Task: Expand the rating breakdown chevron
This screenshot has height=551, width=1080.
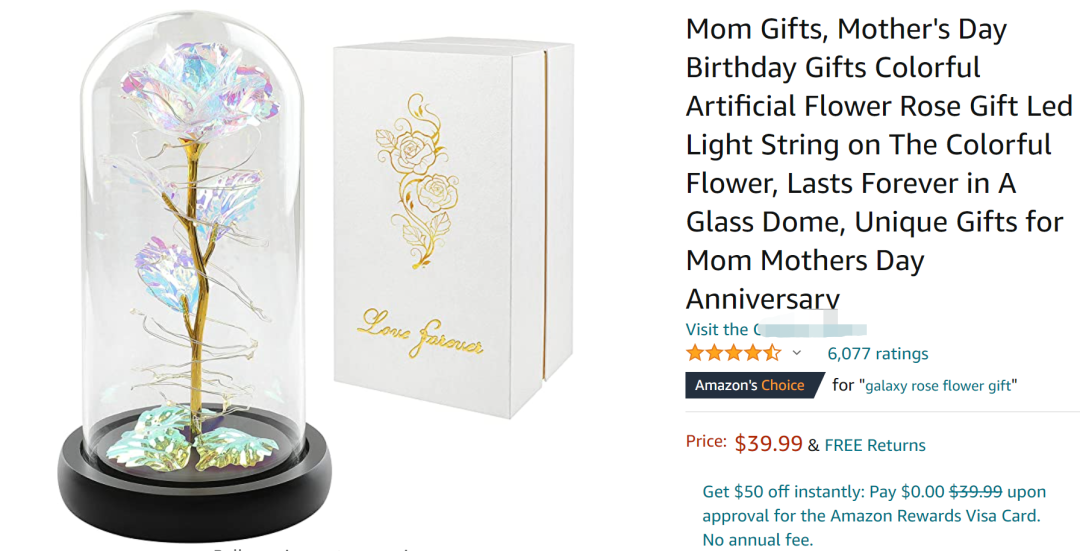Action: coord(797,353)
